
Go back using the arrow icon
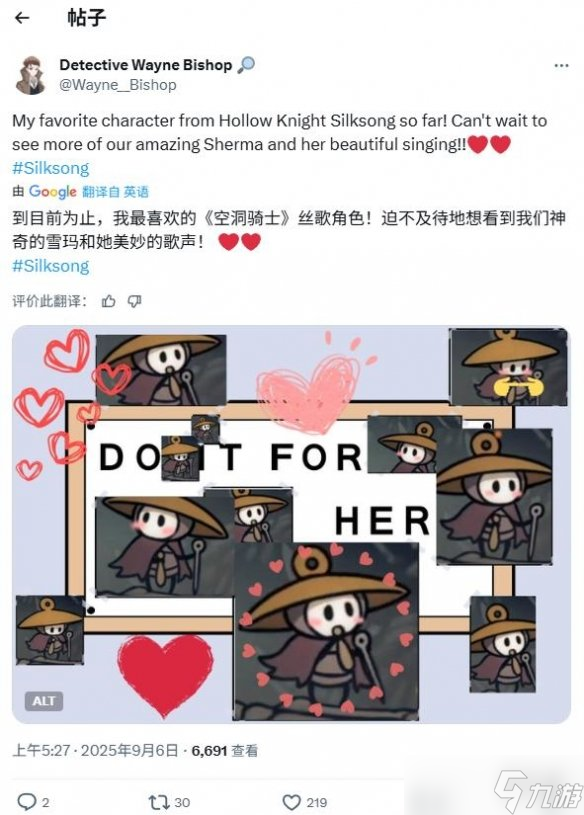(x=22, y=18)
